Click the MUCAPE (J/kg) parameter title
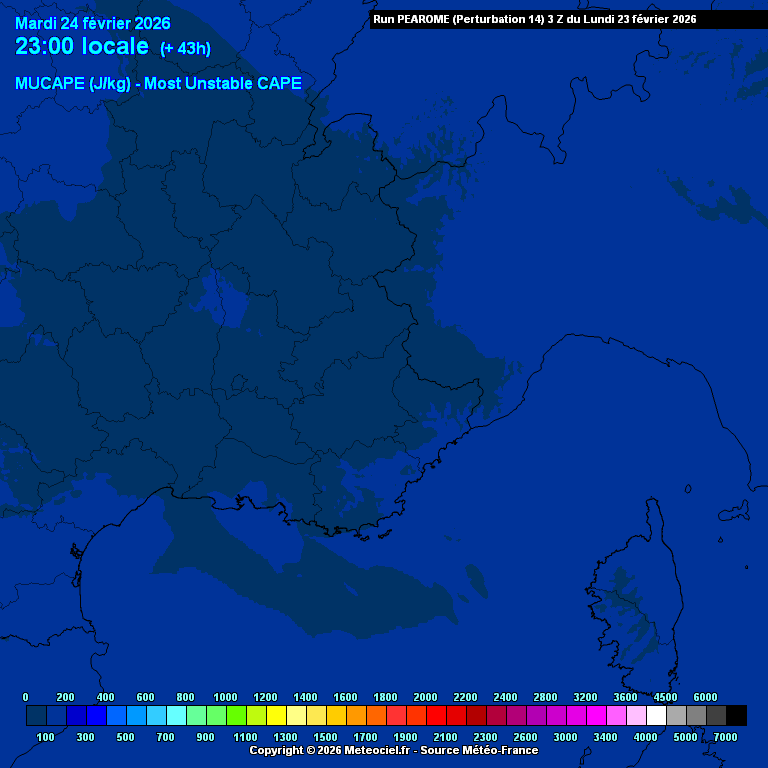 [x=158, y=84]
